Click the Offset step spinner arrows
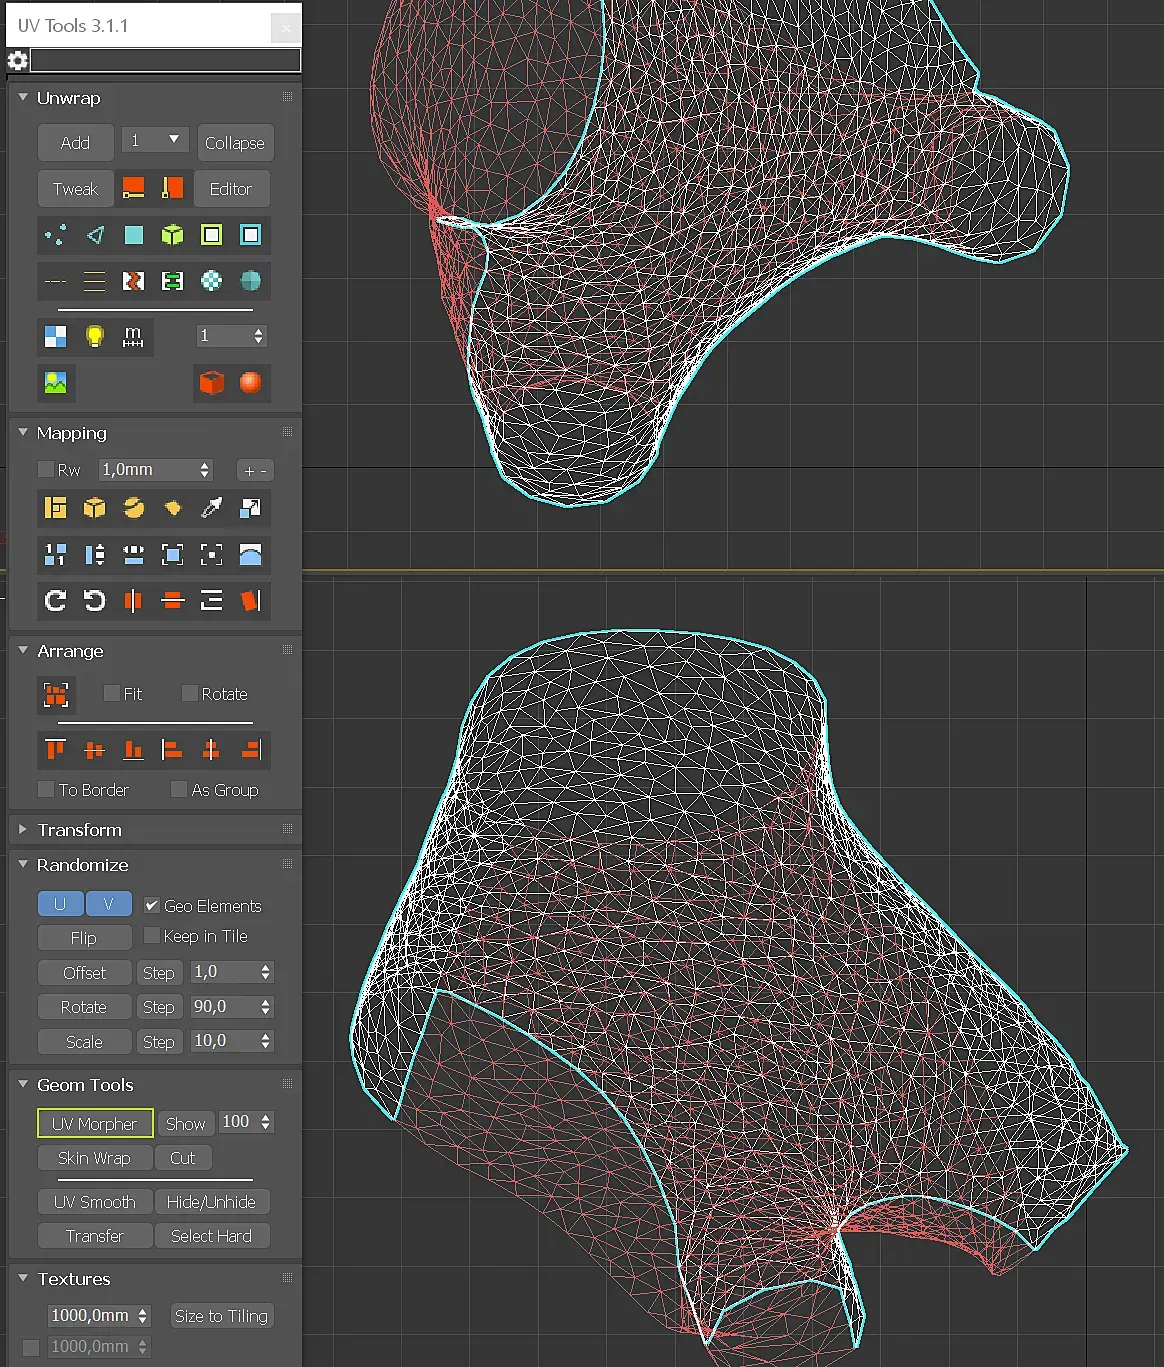 265,972
